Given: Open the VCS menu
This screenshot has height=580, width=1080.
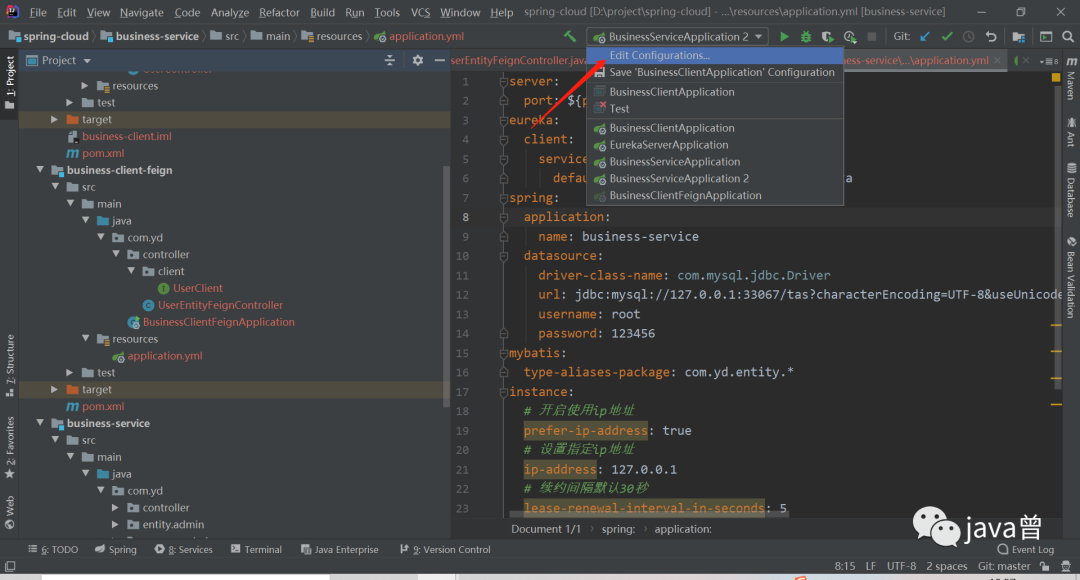Looking at the screenshot, I should pyautogui.click(x=420, y=12).
